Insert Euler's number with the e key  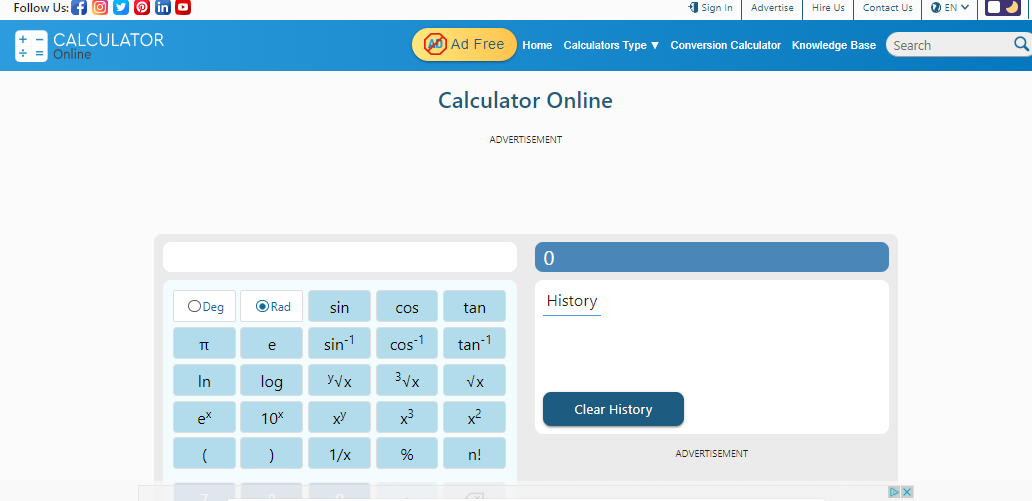click(272, 343)
